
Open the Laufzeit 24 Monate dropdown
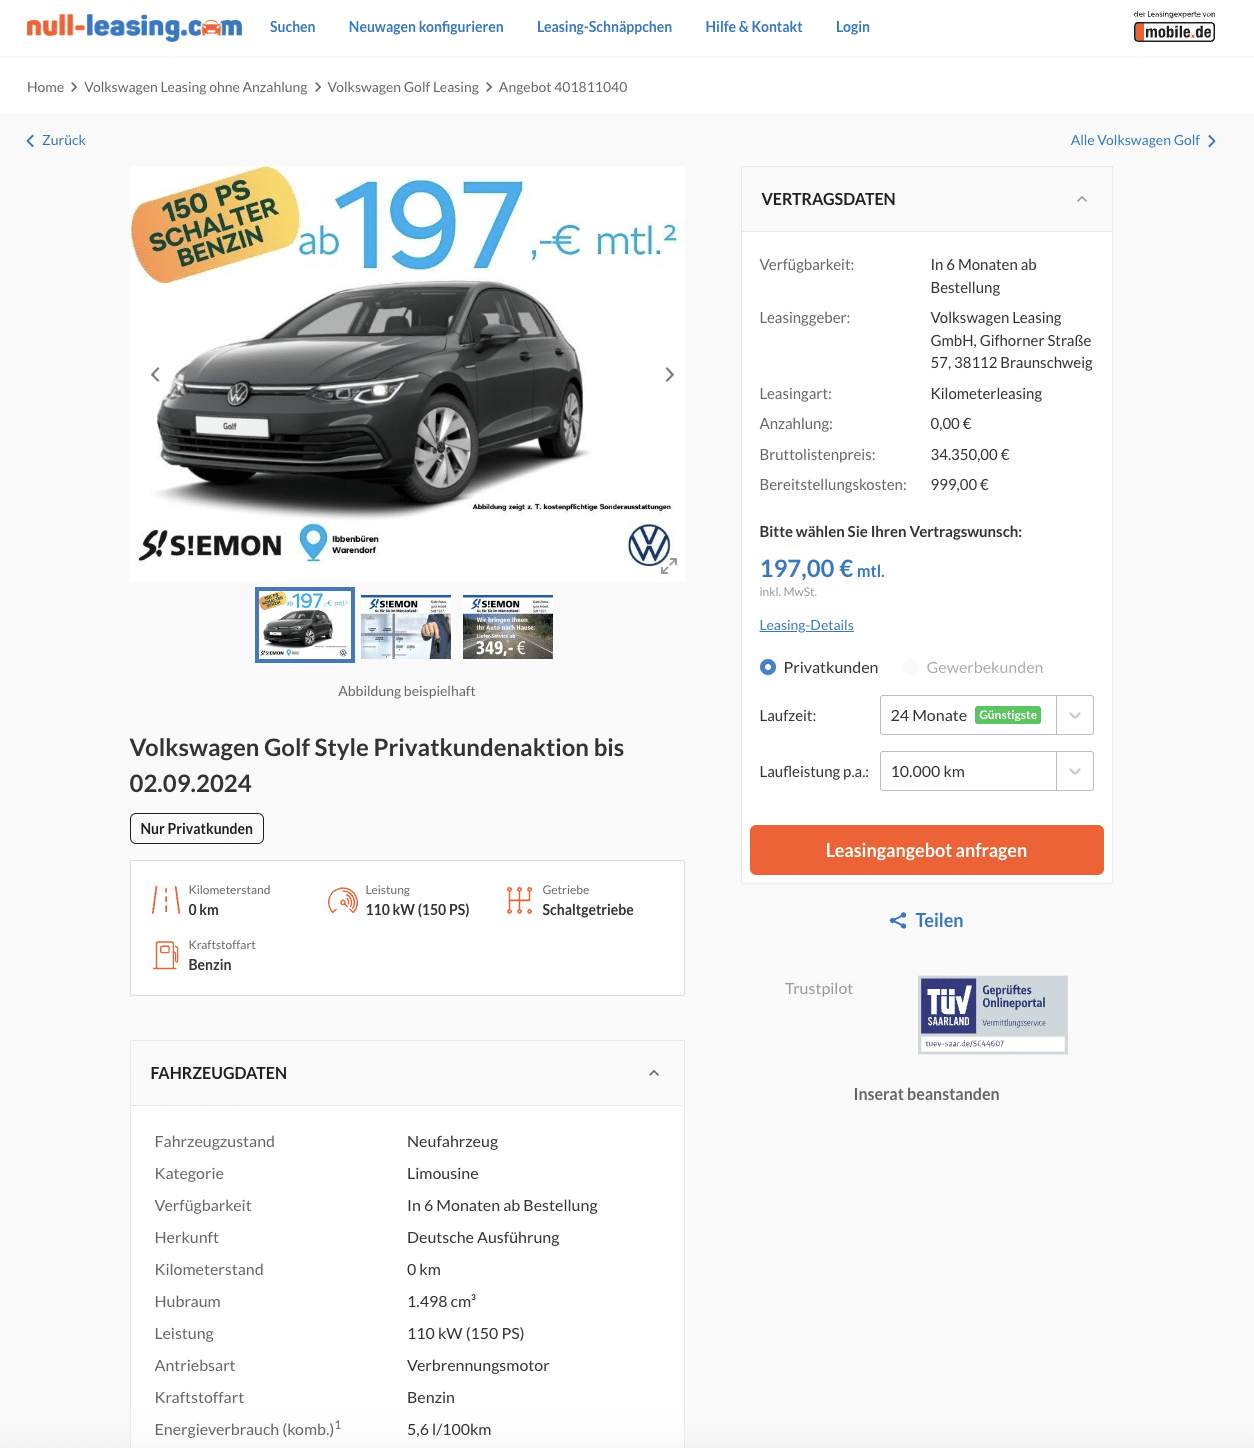pos(986,715)
